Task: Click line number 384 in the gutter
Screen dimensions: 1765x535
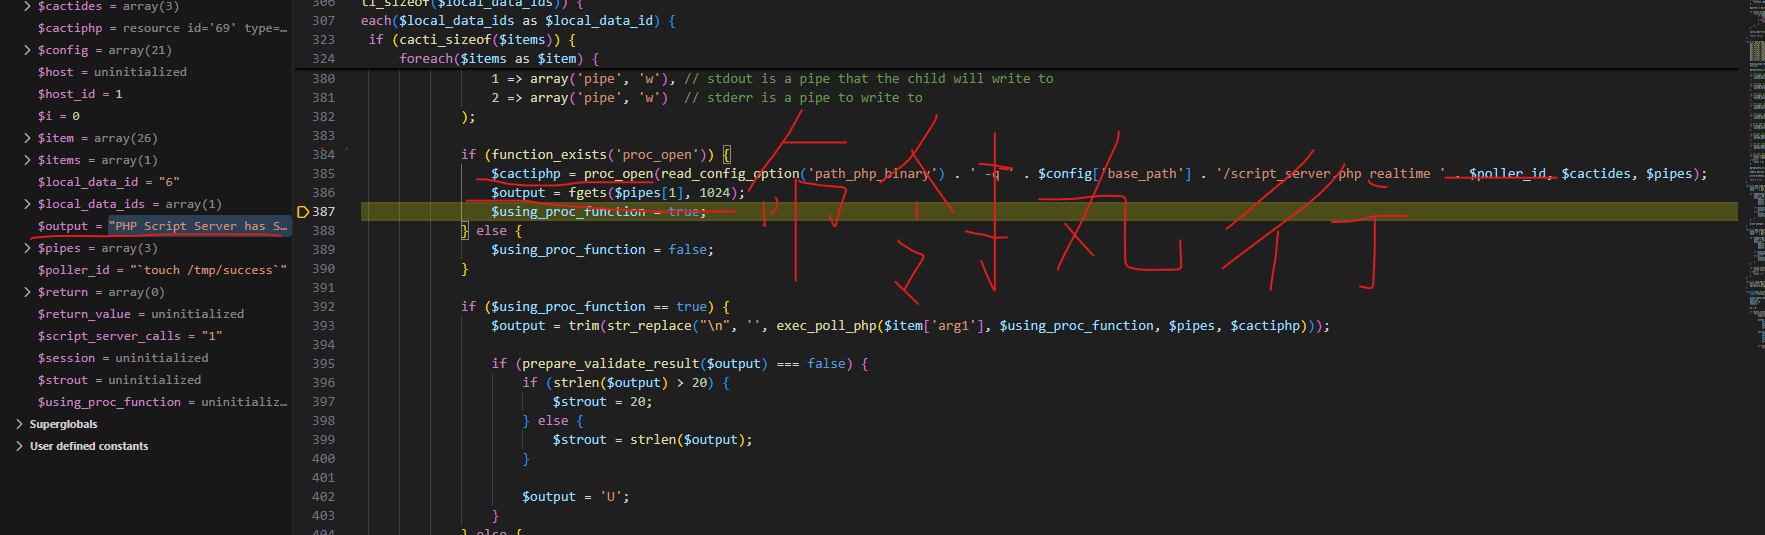Action: [323, 155]
